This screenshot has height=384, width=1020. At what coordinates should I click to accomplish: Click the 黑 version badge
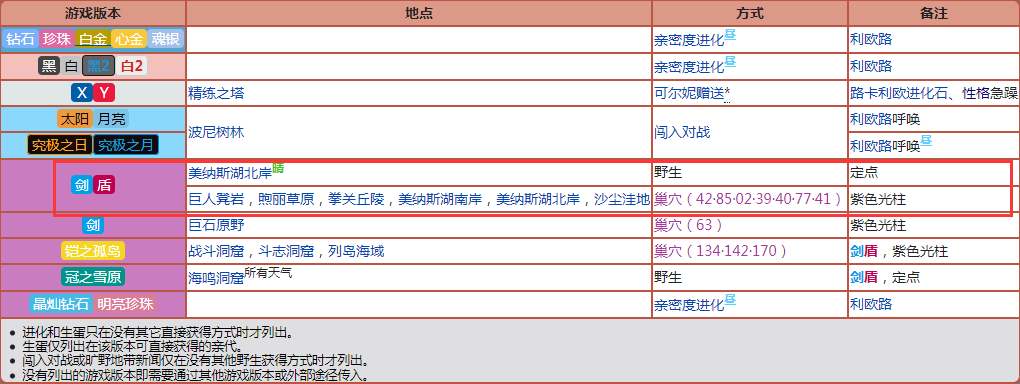click(x=49, y=66)
